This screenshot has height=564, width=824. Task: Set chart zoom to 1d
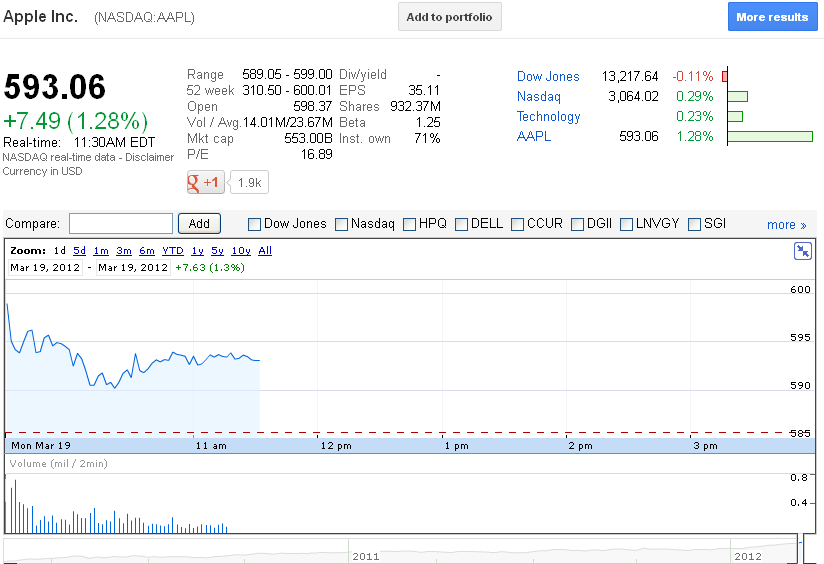tap(60, 251)
